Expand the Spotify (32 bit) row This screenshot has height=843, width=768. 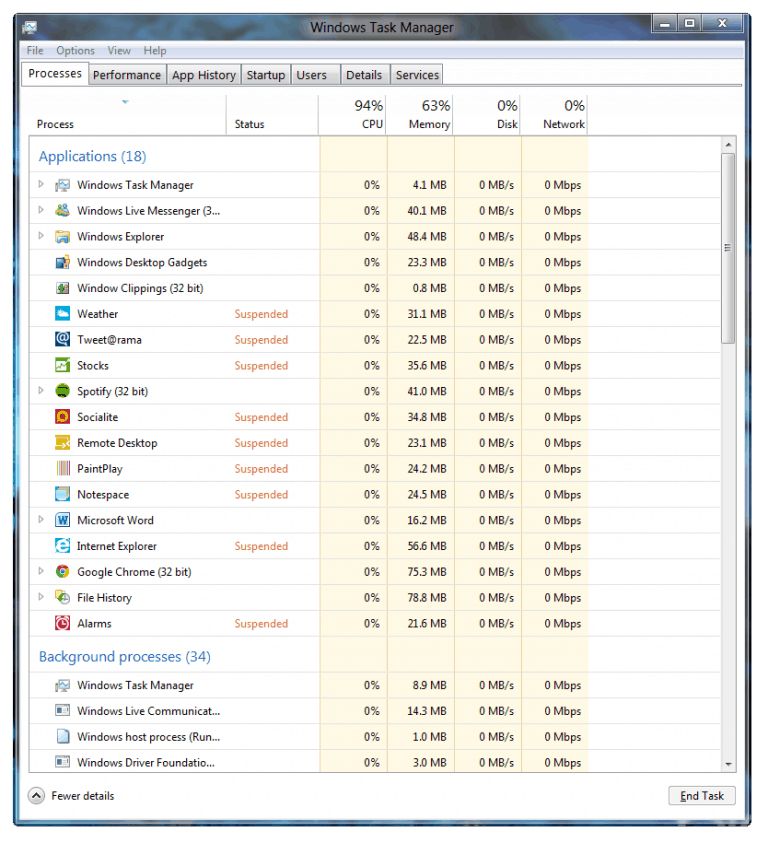click(41, 391)
